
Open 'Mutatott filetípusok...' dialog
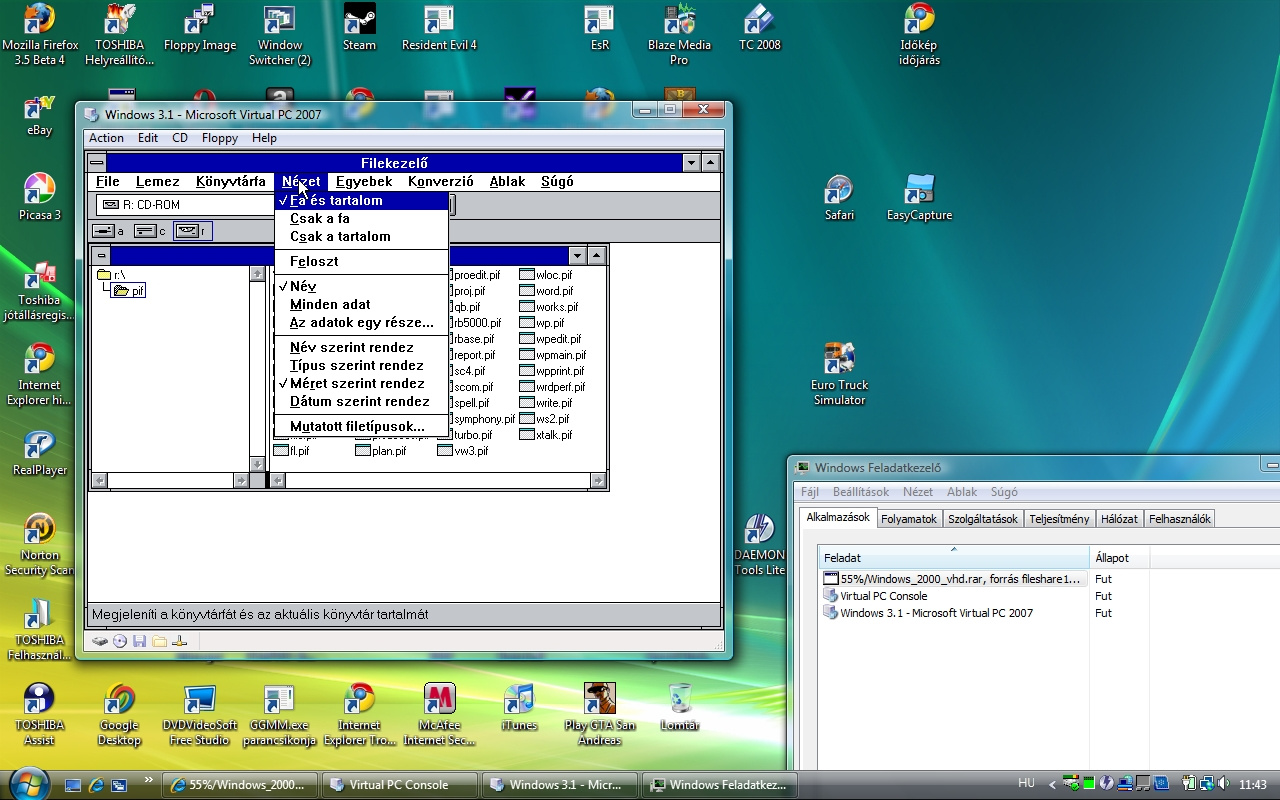[361, 426]
